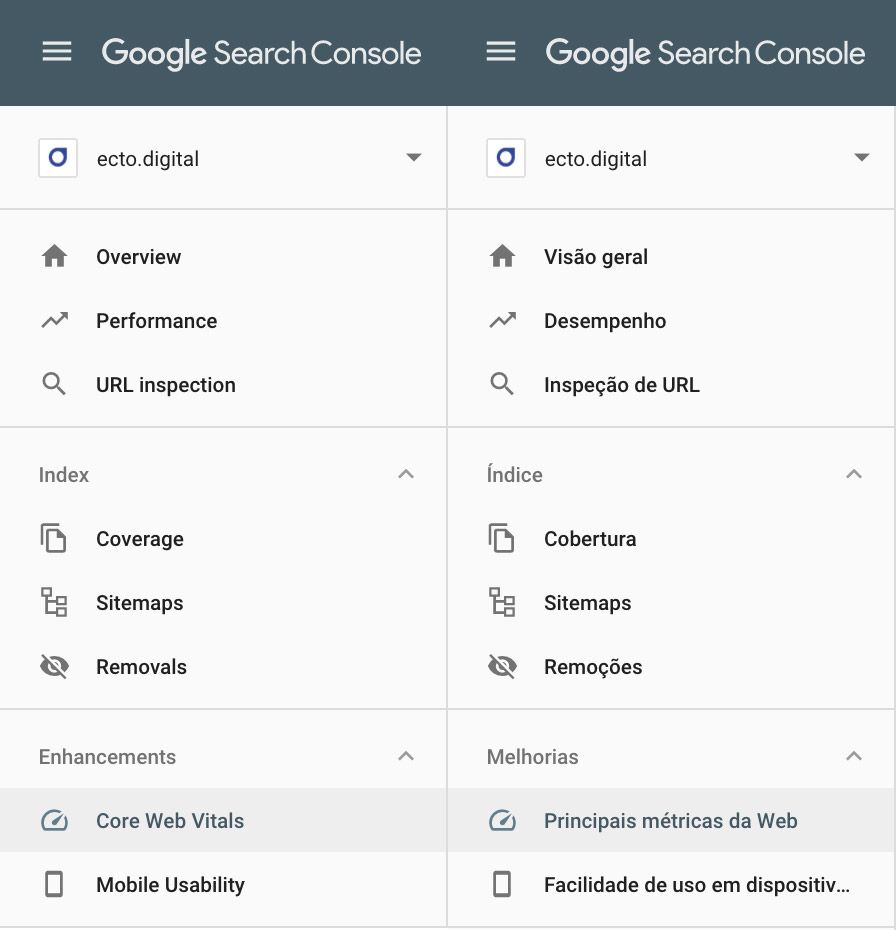Click the home icon beside Visão geral
Image resolution: width=896 pixels, height=930 pixels.
[502, 257]
